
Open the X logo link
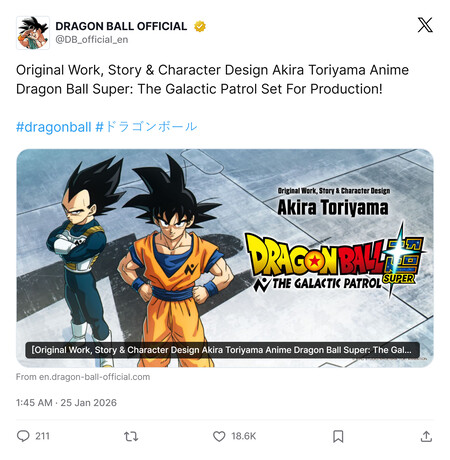click(x=425, y=25)
